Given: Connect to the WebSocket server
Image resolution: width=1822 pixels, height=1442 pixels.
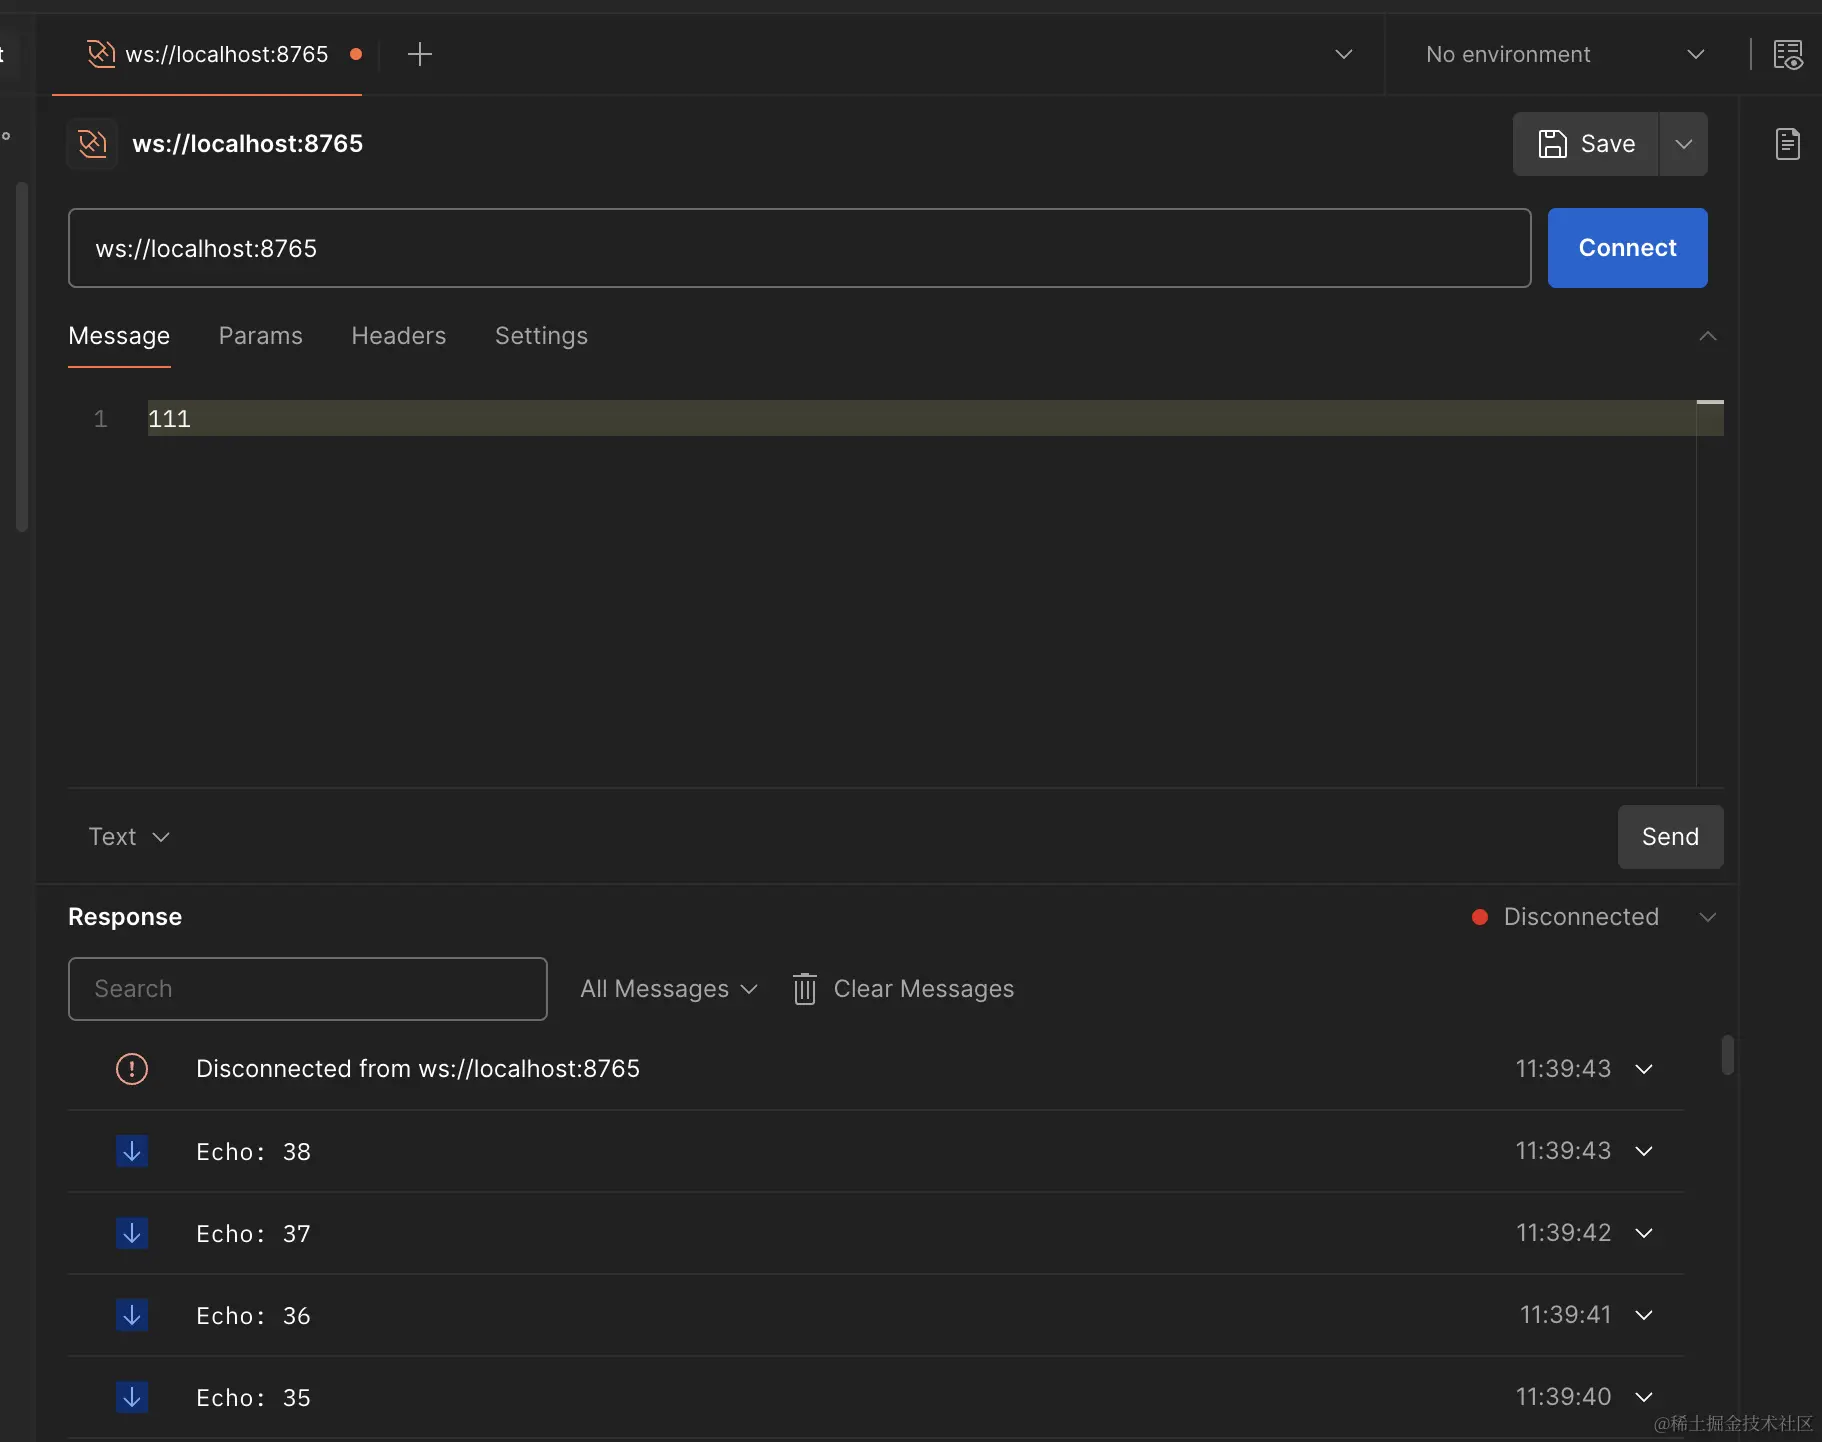Looking at the screenshot, I should [x=1627, y=248].
